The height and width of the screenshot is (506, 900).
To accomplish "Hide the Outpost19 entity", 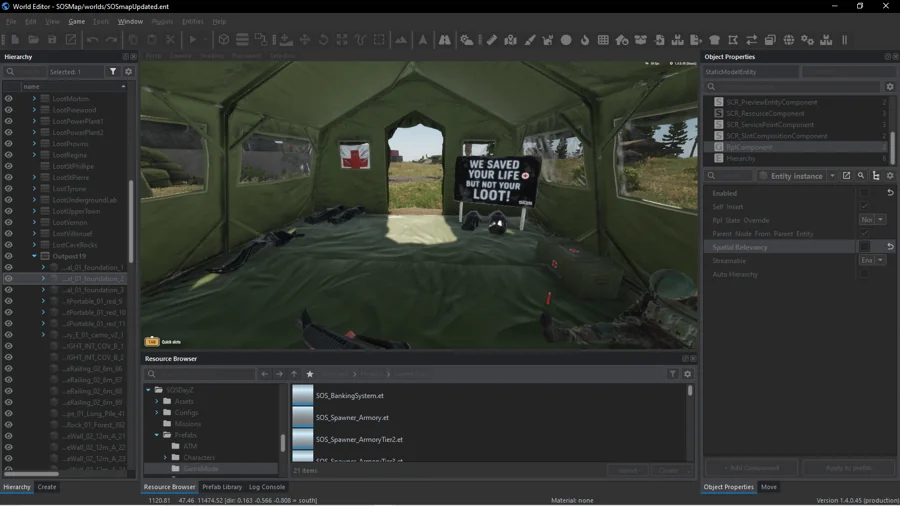I will pyautogui.click(x=9, y=256).
